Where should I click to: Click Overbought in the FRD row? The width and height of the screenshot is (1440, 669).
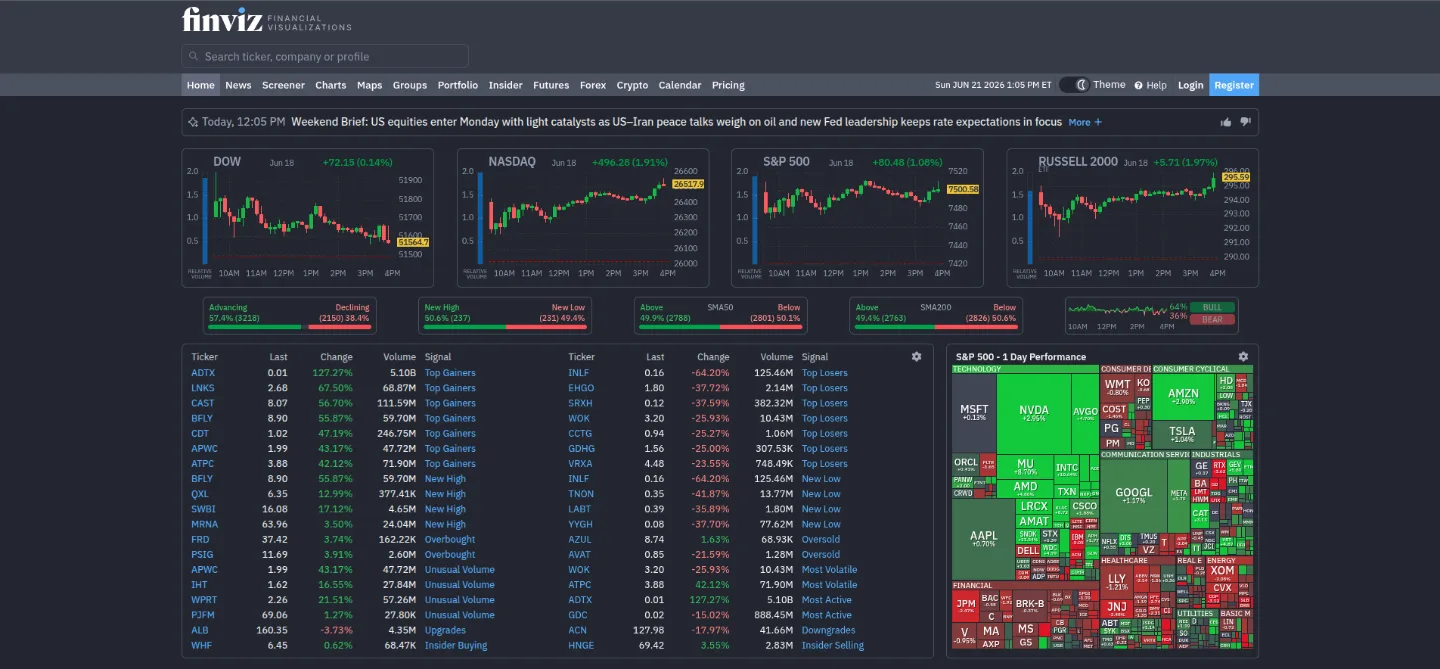(450, 539)
